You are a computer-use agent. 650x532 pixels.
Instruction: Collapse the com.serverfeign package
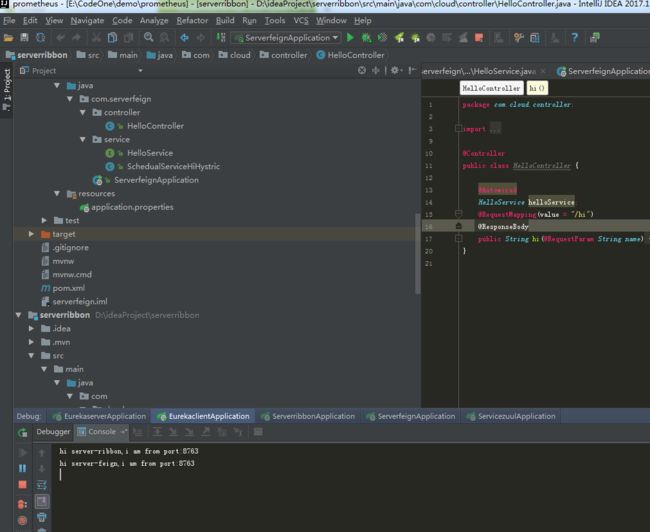[x=70, y=99]
